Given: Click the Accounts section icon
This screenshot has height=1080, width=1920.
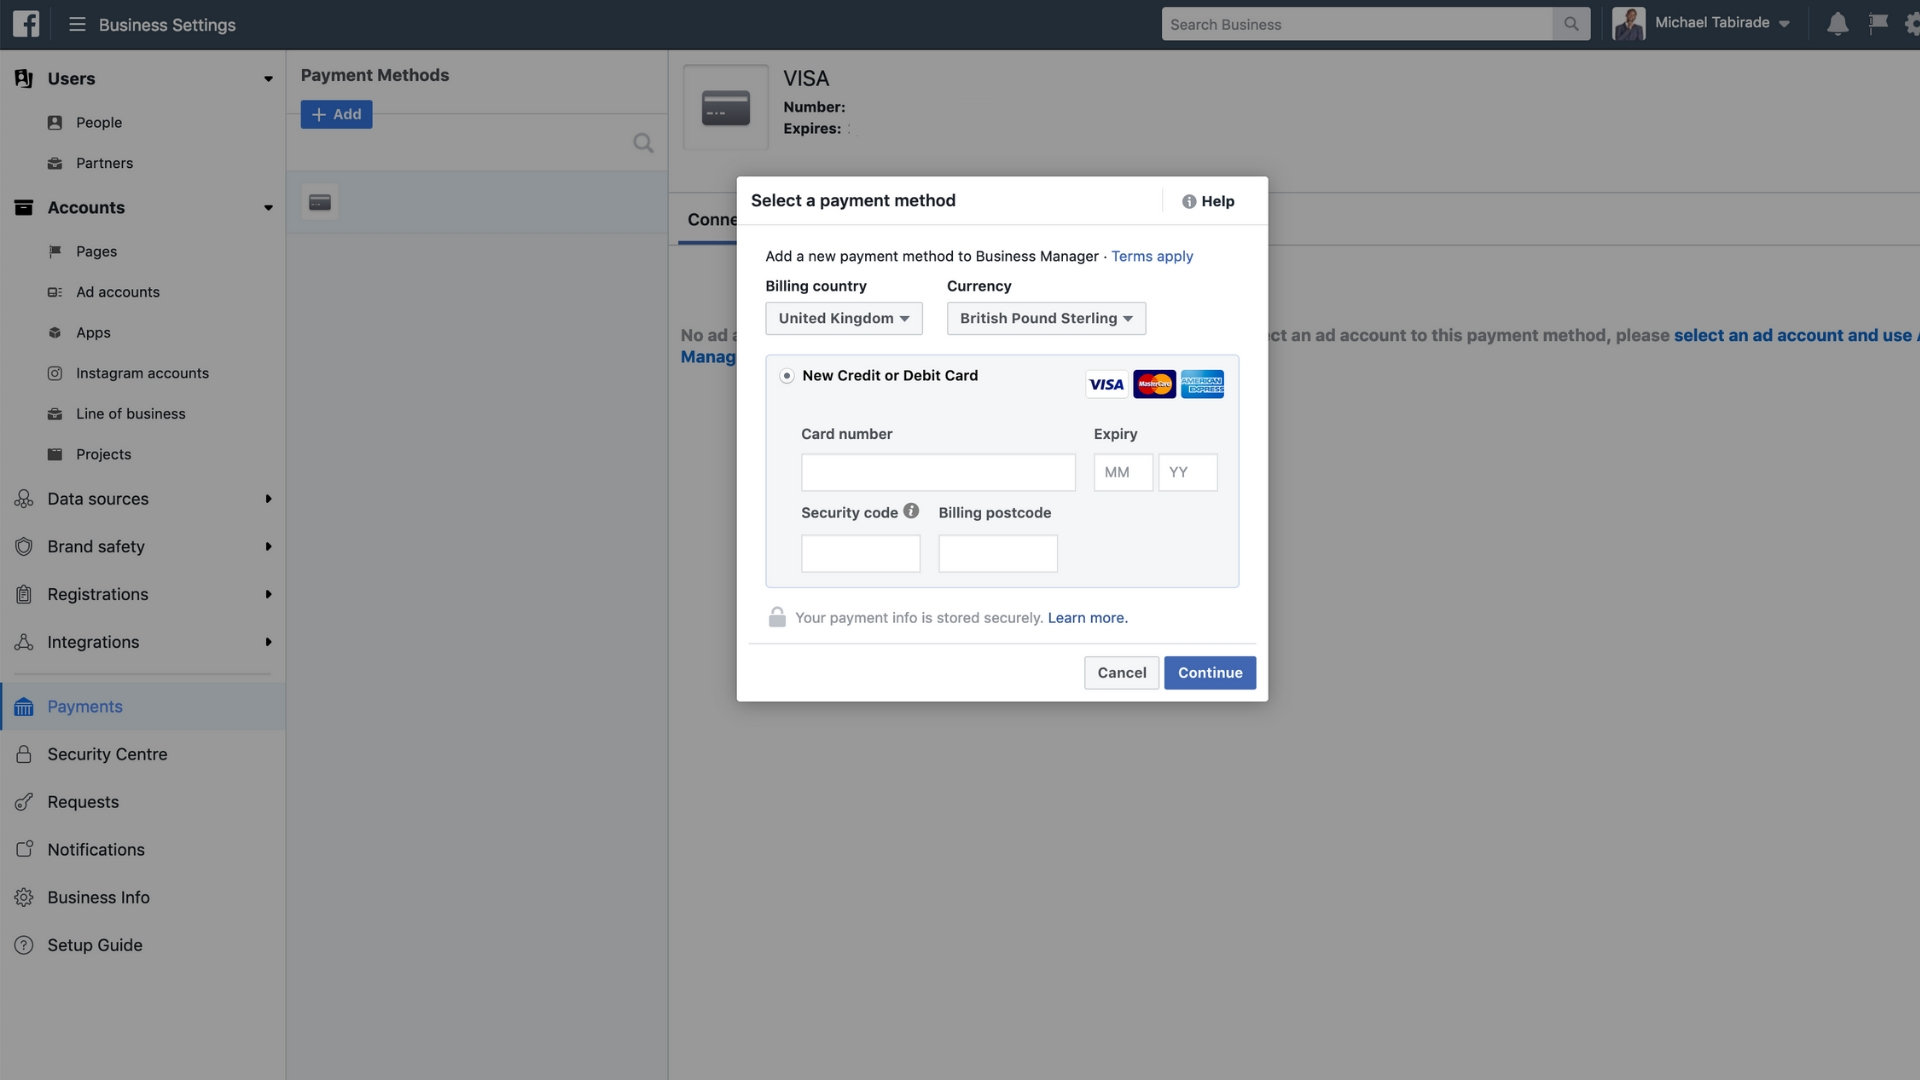Looking at the screenshot, I should pyautogui.click(x=24, y=207).
